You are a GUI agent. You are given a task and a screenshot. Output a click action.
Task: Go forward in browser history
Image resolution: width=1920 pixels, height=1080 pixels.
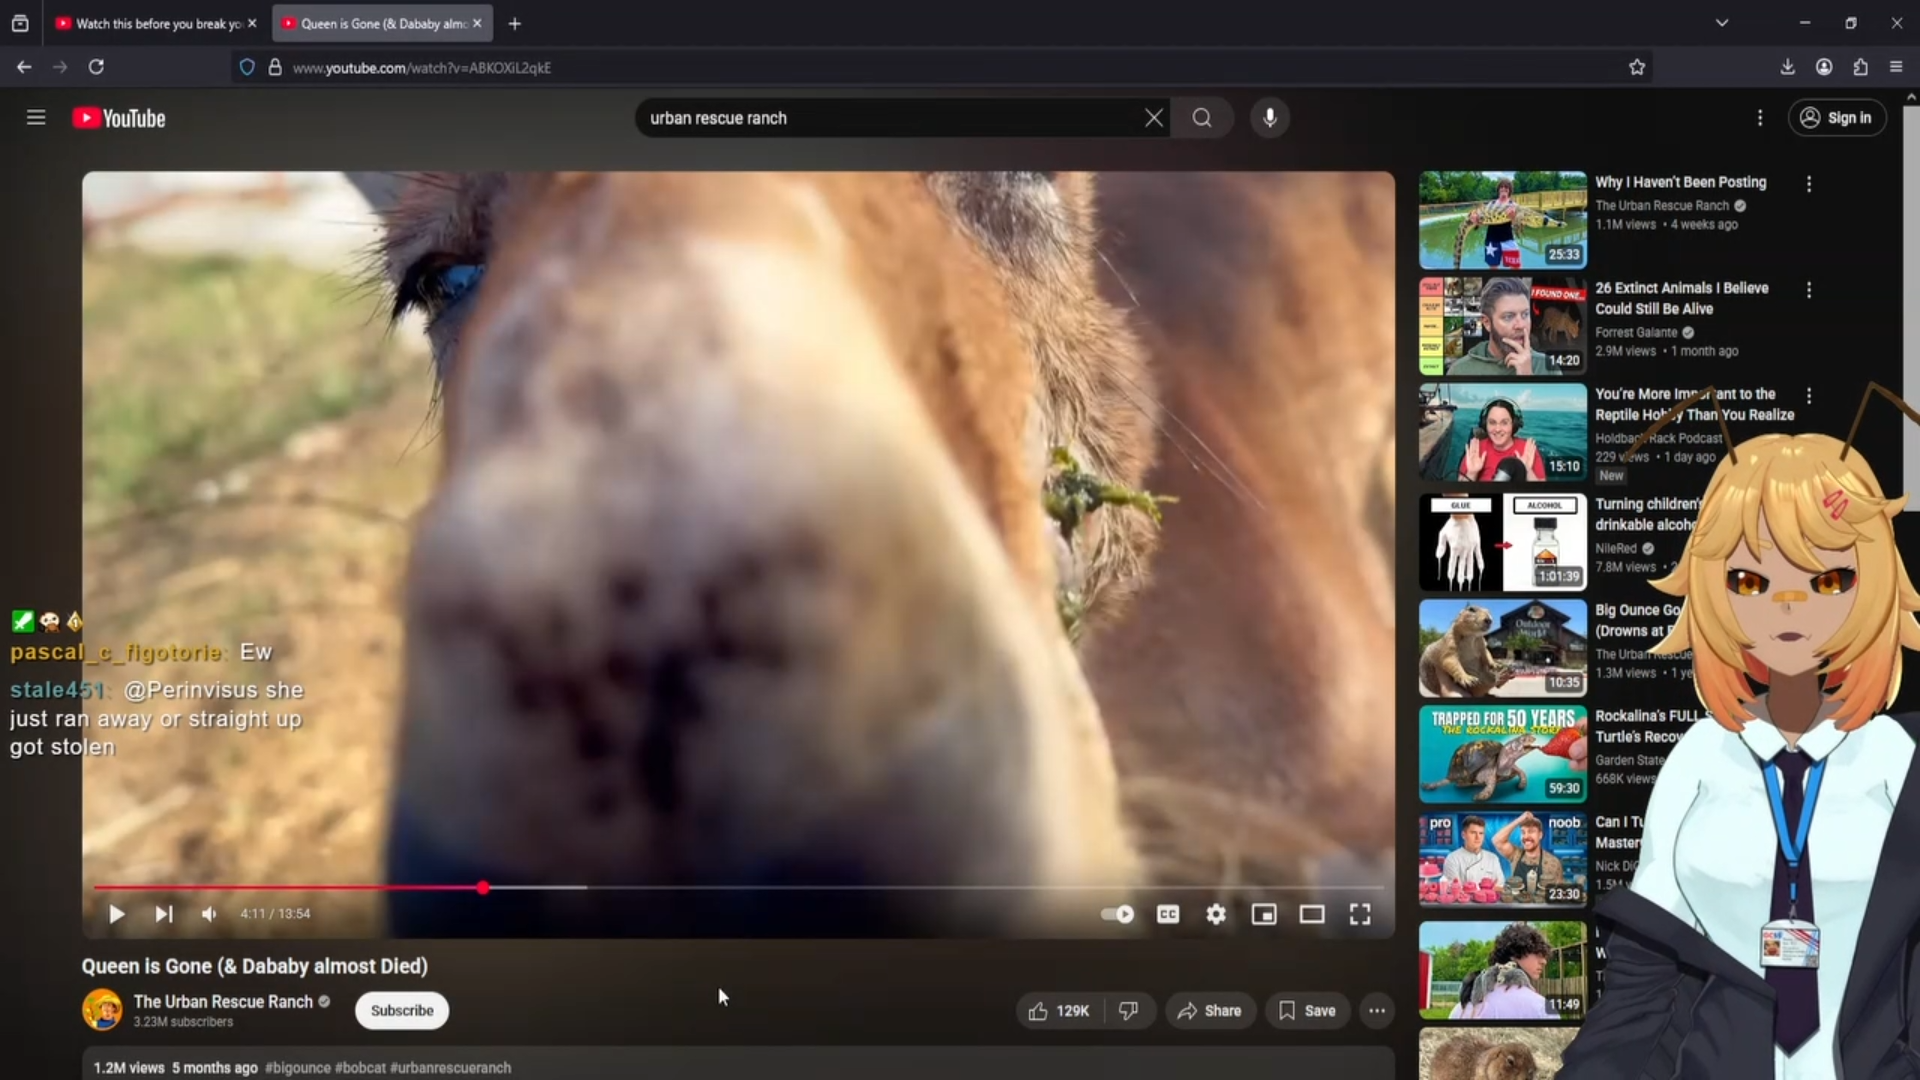pos(60,67)
